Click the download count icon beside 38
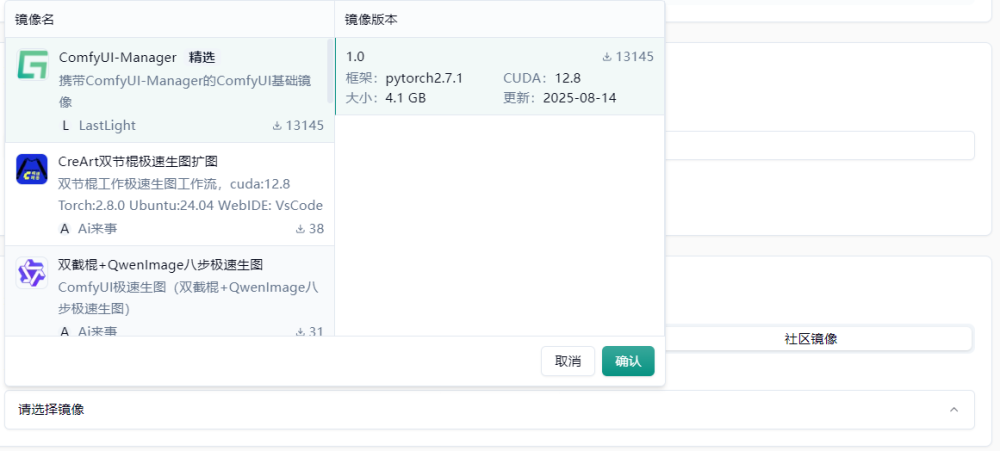 pos(300,229)
